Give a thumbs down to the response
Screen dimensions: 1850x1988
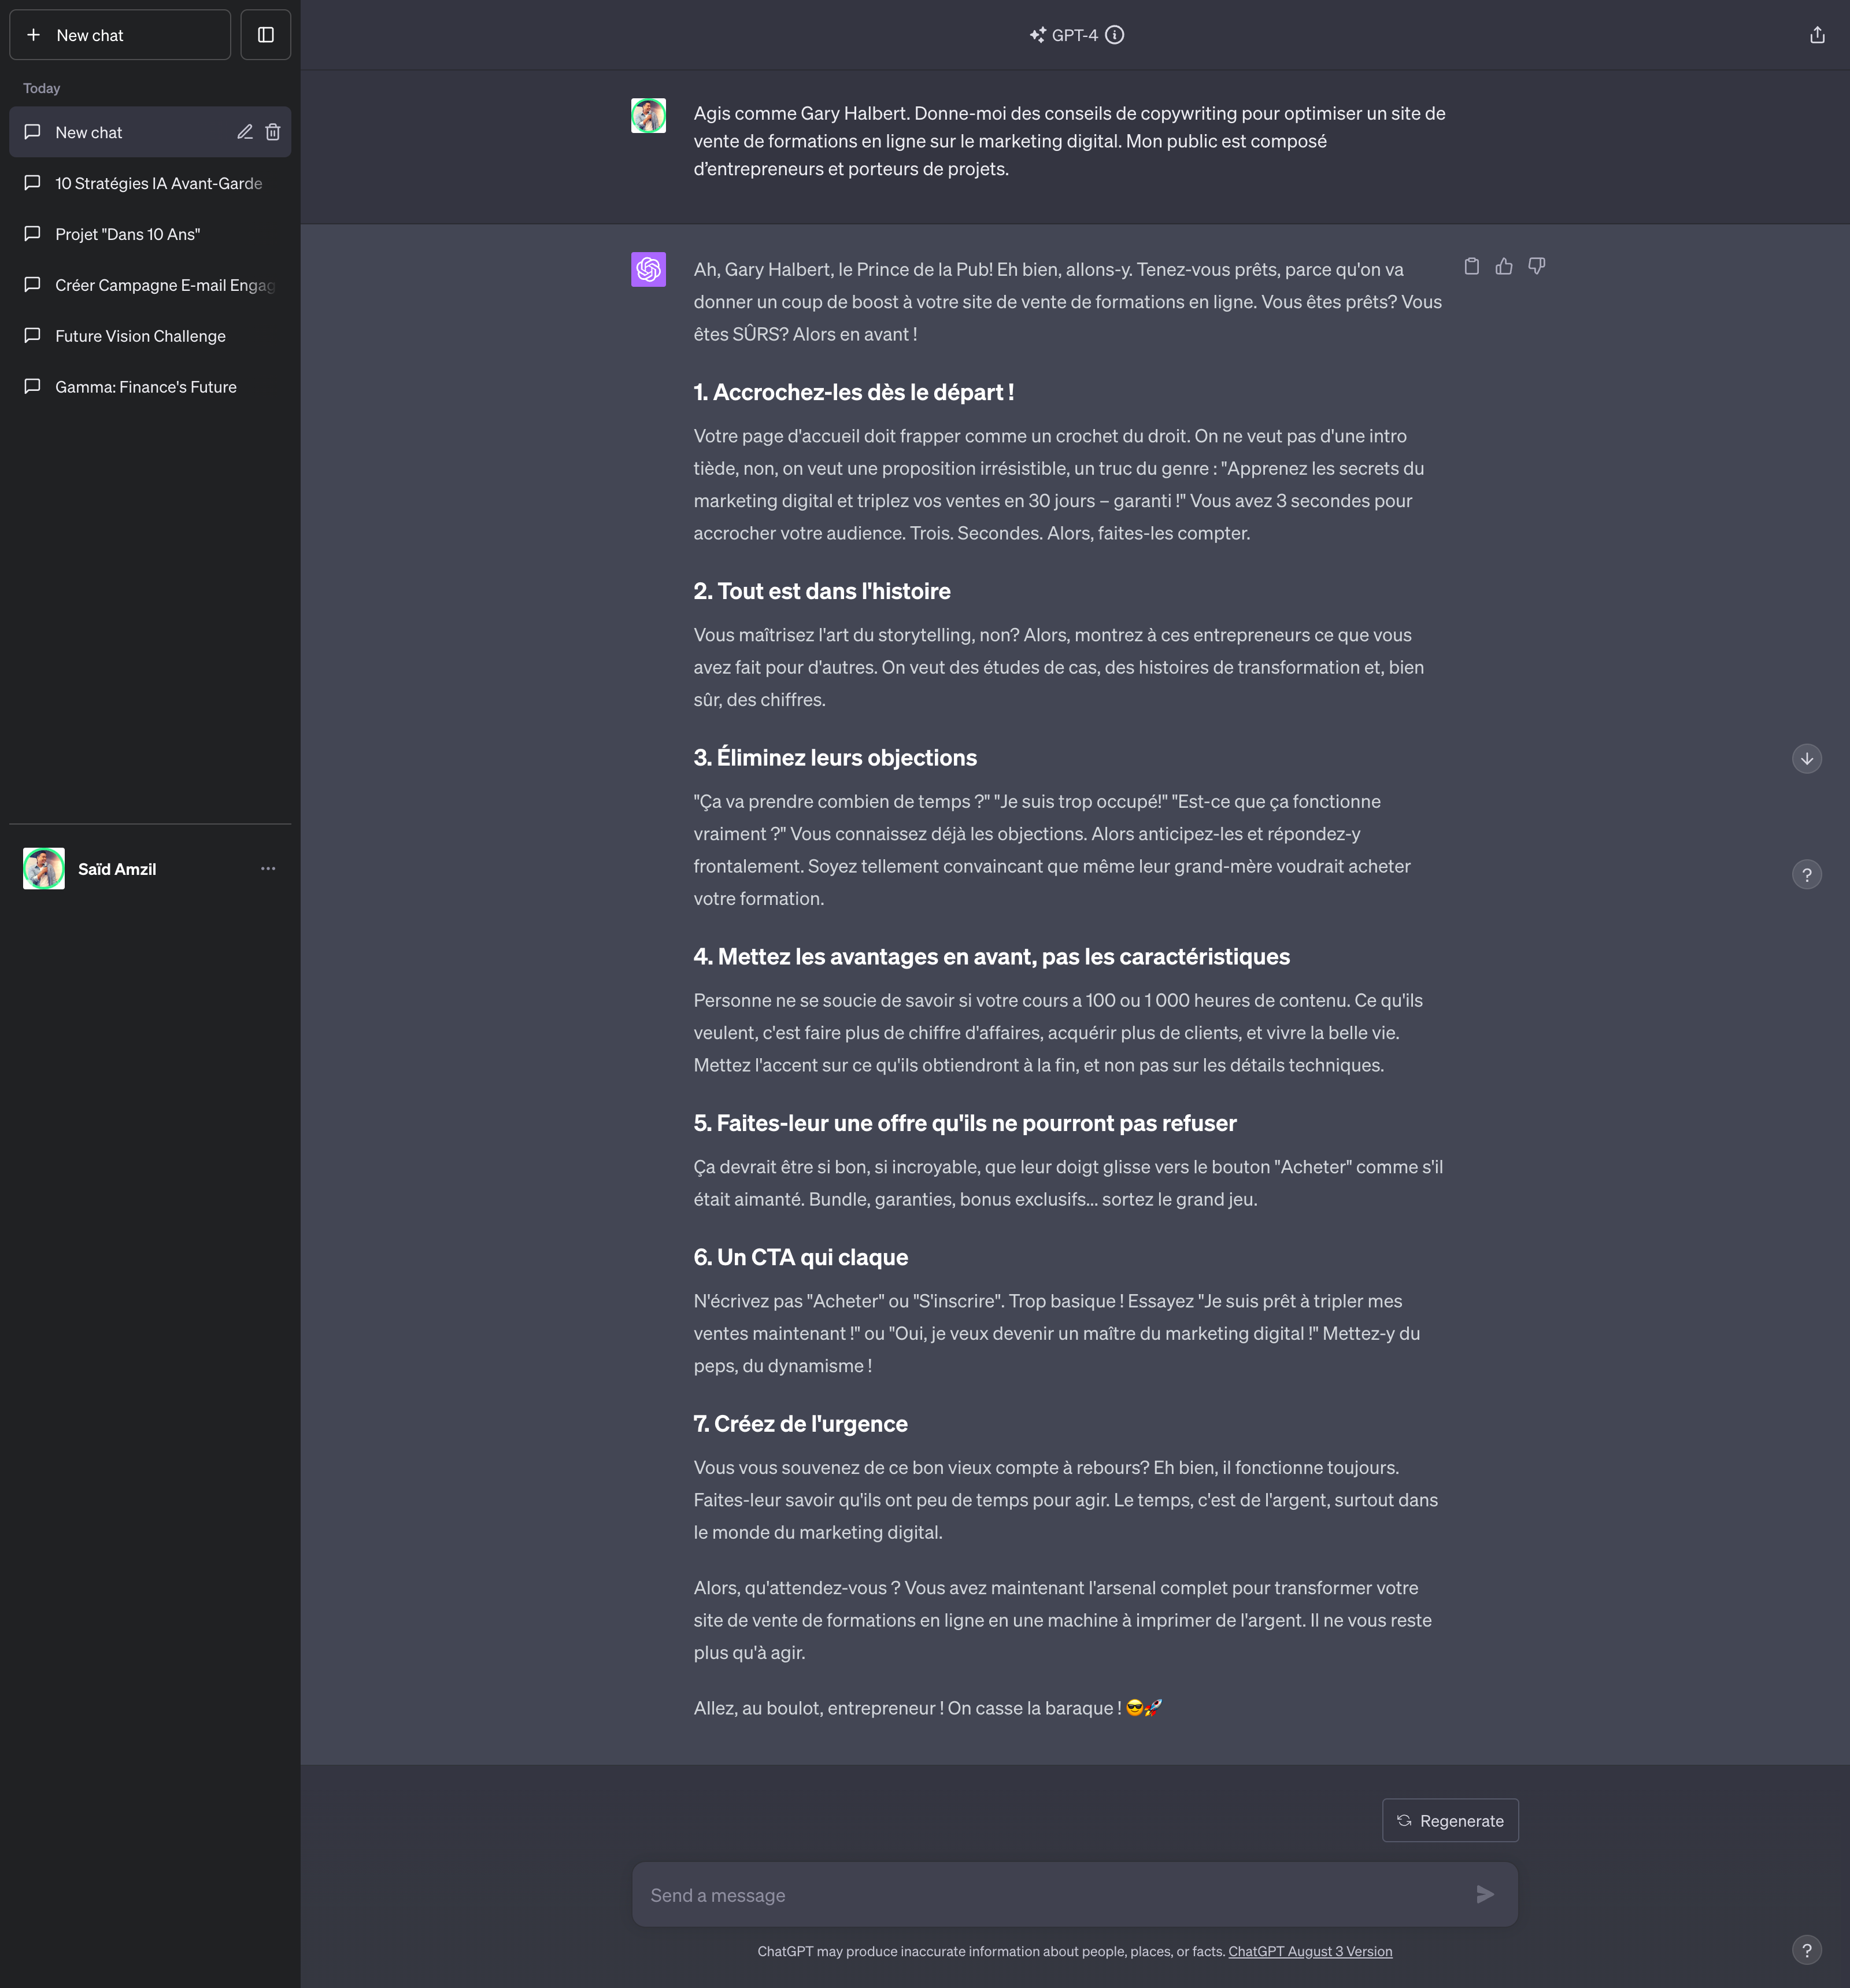click(x=1537, y=266)
